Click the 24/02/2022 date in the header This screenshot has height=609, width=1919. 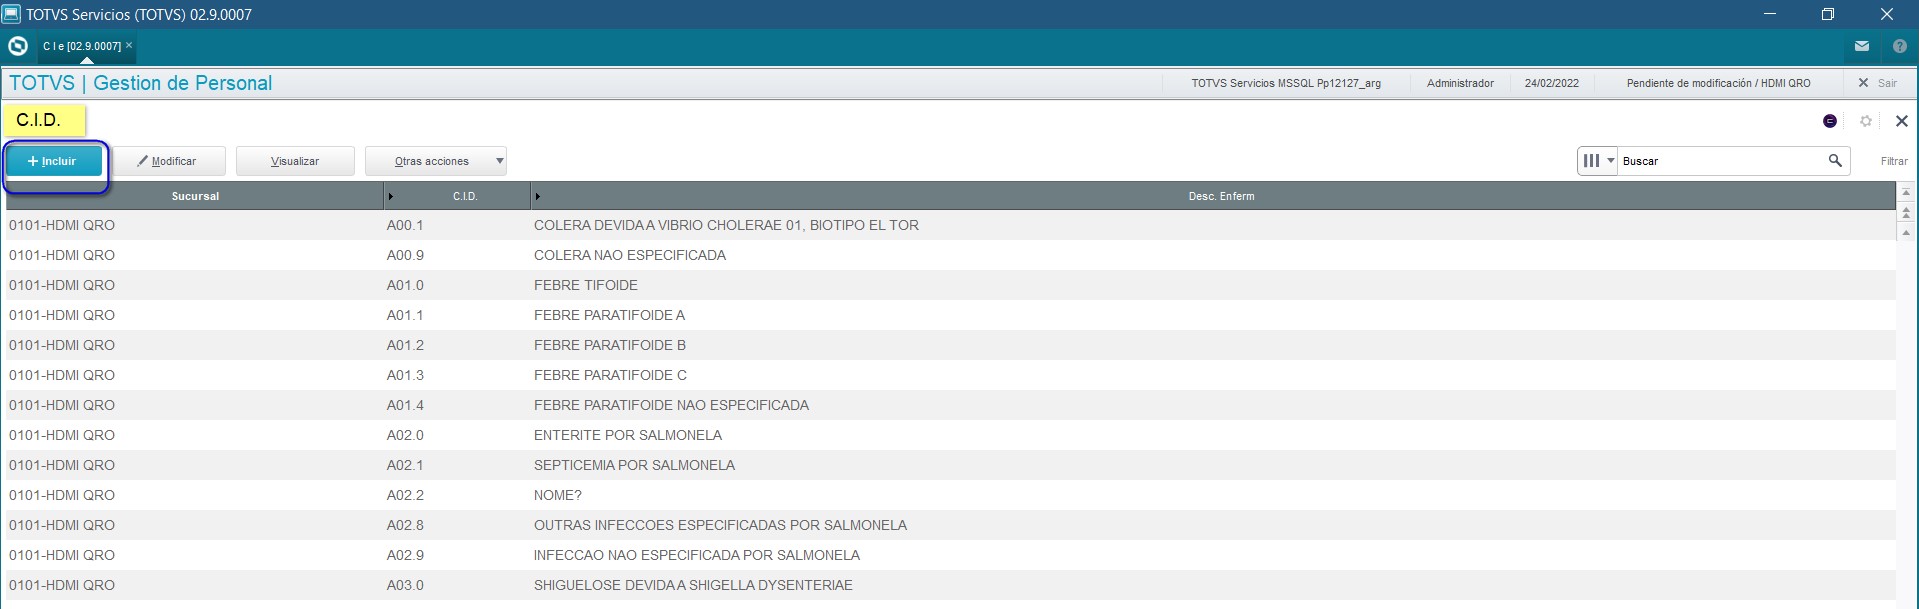click(x=1551, y=83)
